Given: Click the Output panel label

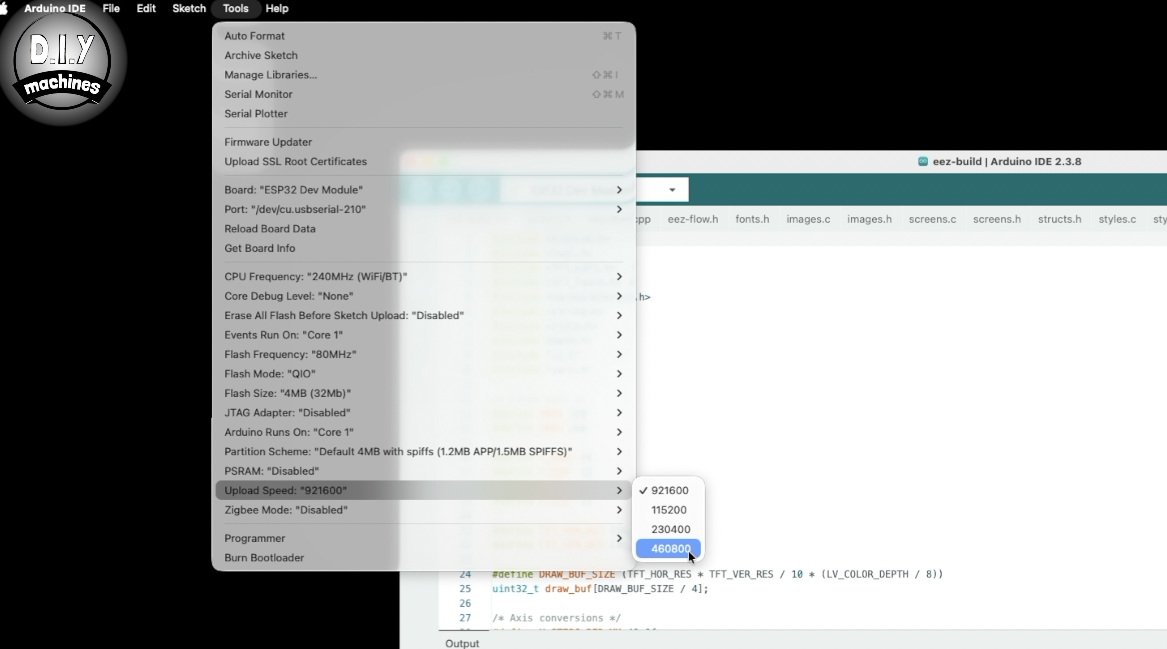Looking at the screenshot, I should 462,643.
